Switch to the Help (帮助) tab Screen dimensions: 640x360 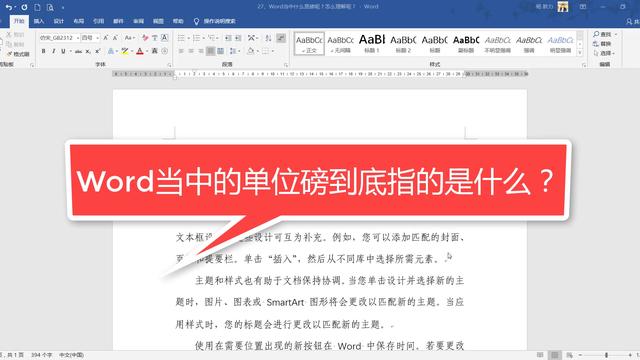[x=178, y=21]
